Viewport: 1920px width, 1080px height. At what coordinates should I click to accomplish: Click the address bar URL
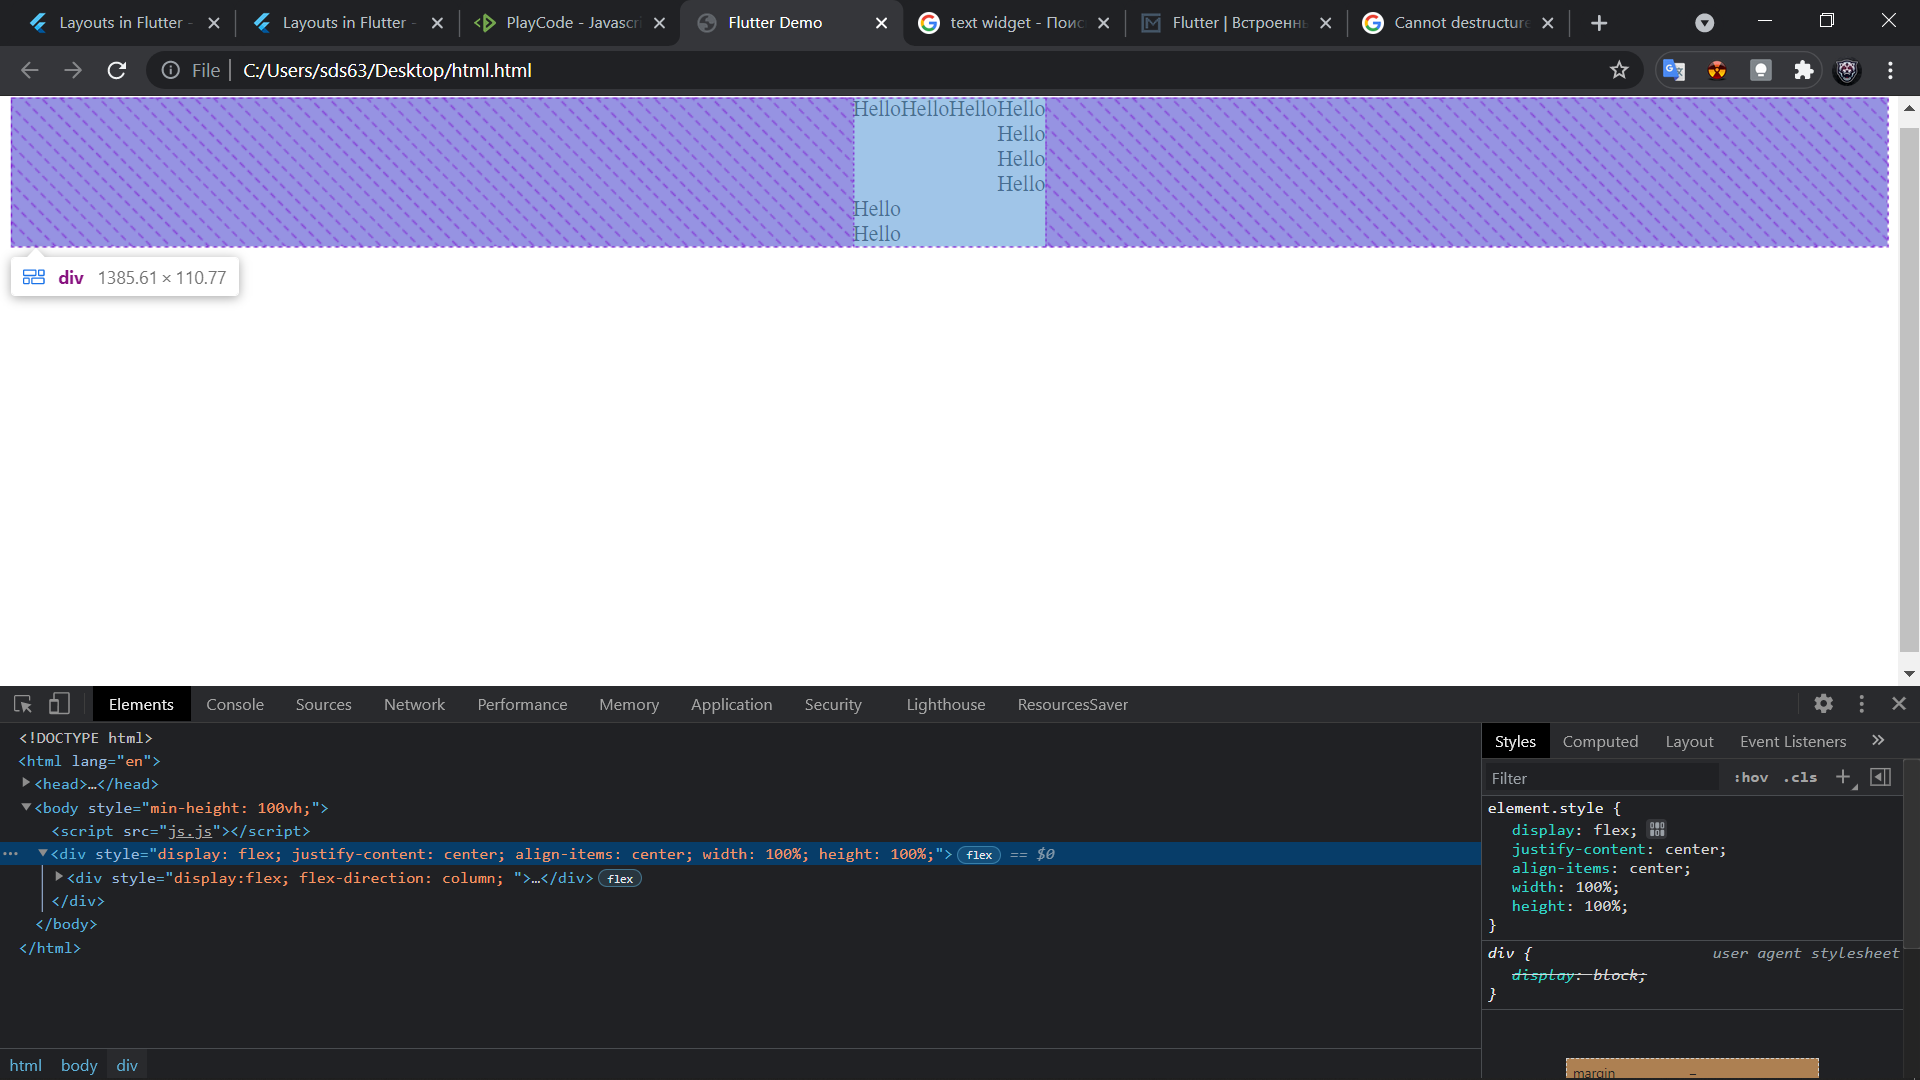pyautogui.click(x=387, y=70)
